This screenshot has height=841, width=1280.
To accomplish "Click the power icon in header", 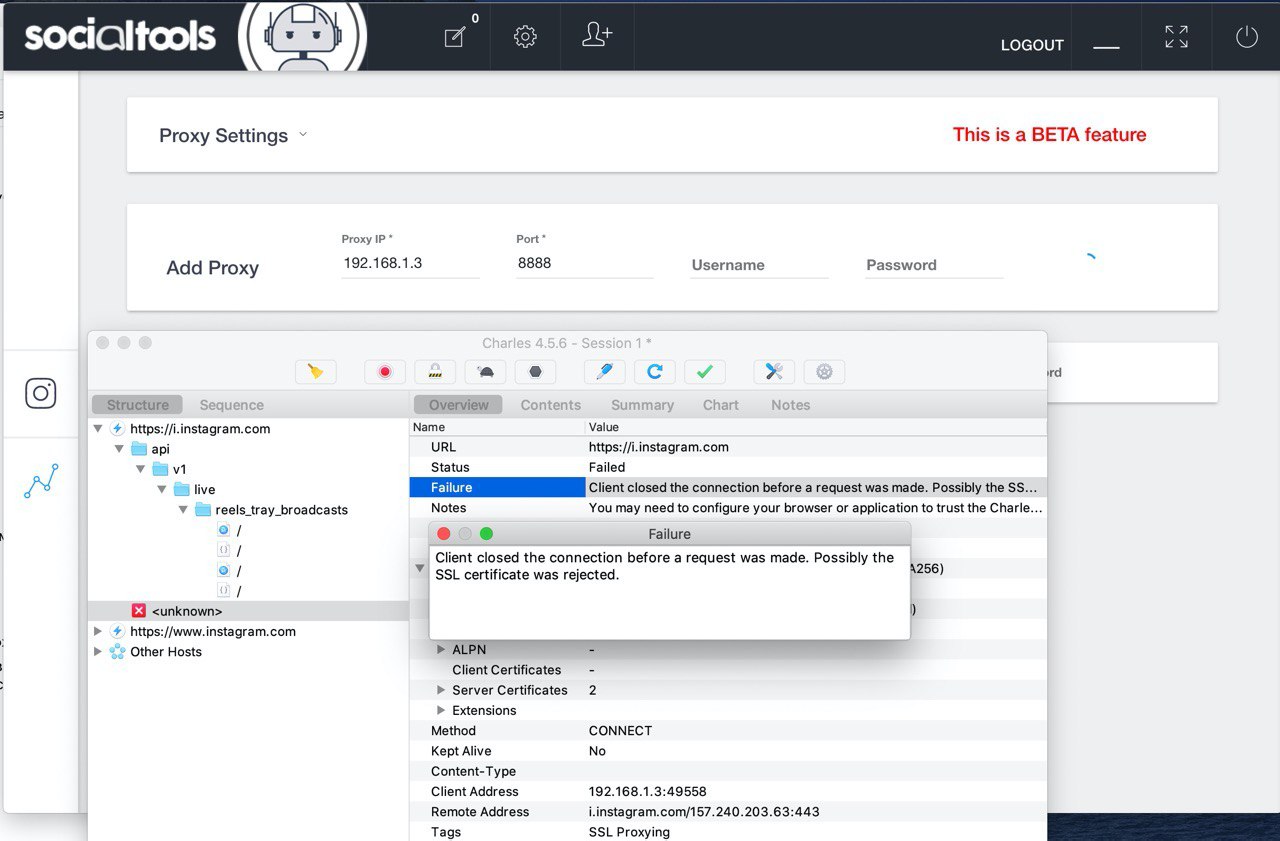I will [1246, 37].
